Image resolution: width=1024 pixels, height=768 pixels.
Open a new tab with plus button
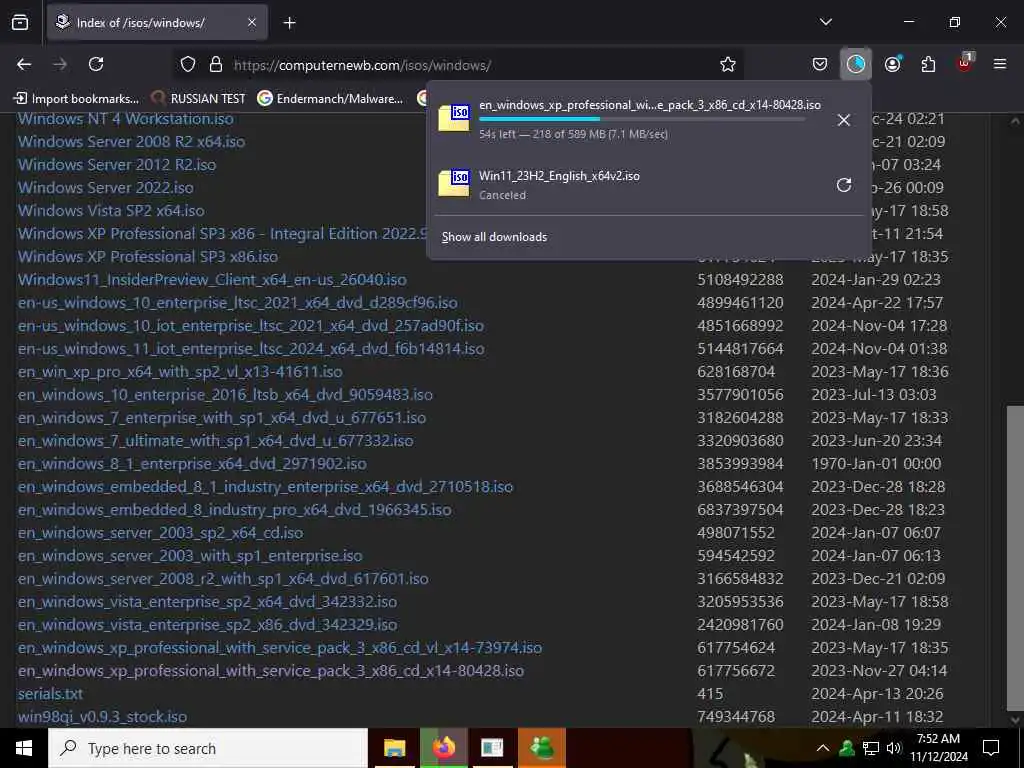[x=290, y=23]
